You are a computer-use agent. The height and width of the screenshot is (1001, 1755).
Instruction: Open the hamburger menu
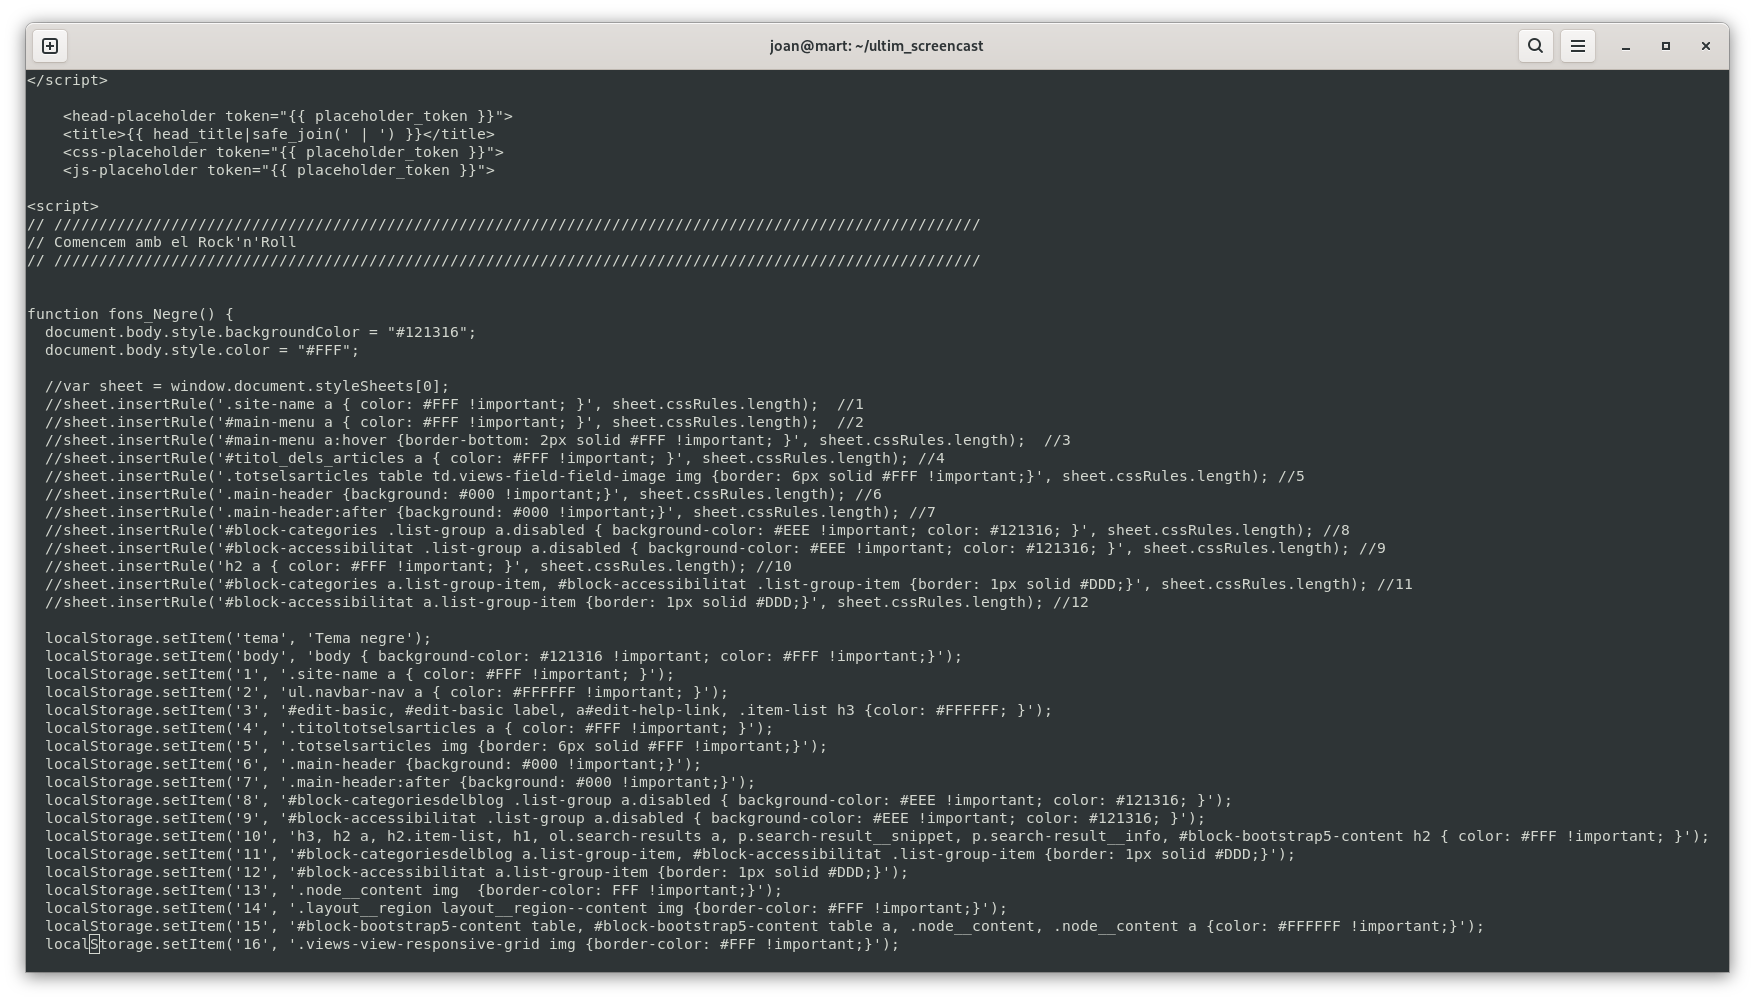(x=1578, y=46)
